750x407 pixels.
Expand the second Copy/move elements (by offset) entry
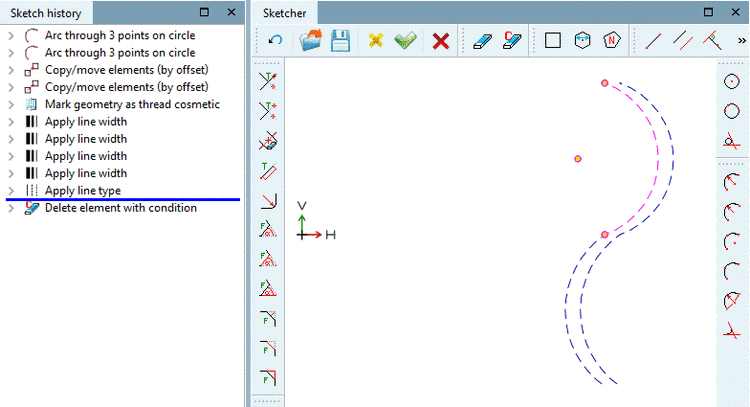(x=11, y=87)
